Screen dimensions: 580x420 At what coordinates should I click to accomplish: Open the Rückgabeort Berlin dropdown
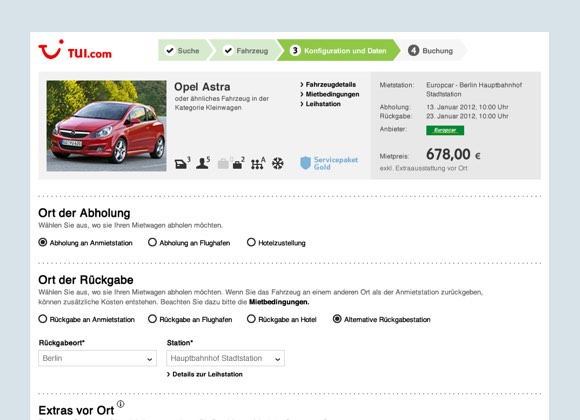97,358
